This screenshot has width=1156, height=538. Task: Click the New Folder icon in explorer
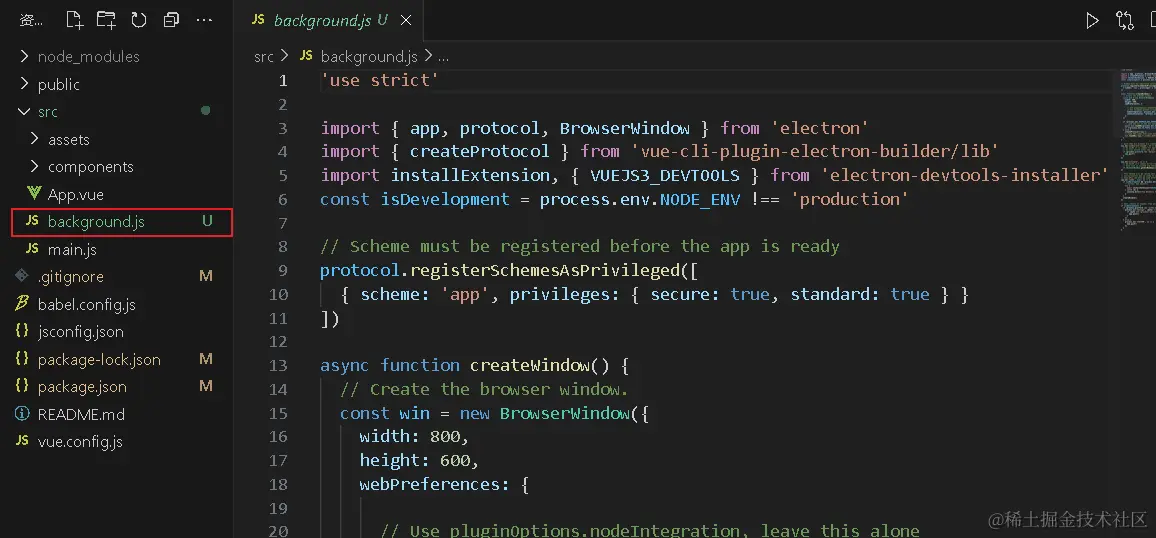point(106,21)
